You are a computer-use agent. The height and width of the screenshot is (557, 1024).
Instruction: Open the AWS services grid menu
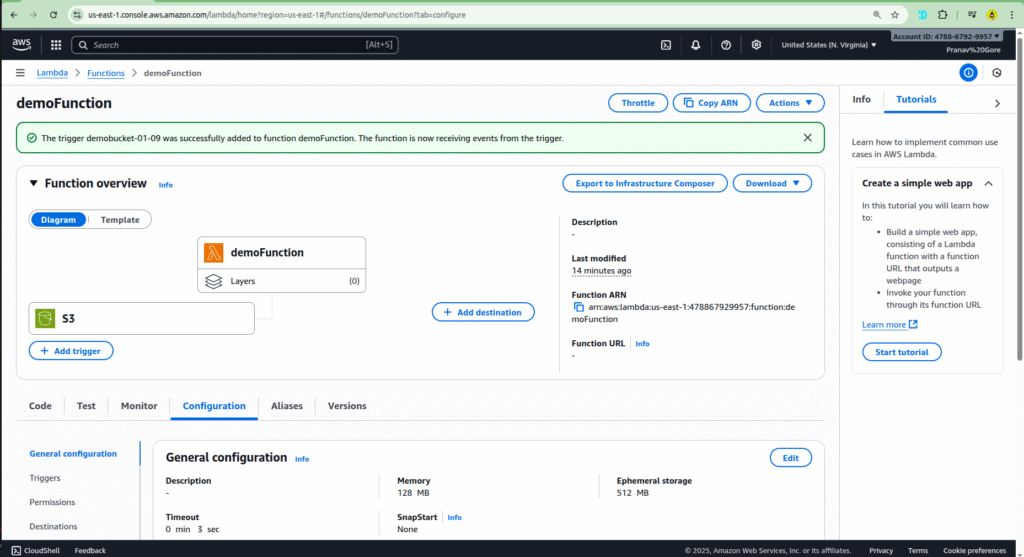(x=56, y=45)
